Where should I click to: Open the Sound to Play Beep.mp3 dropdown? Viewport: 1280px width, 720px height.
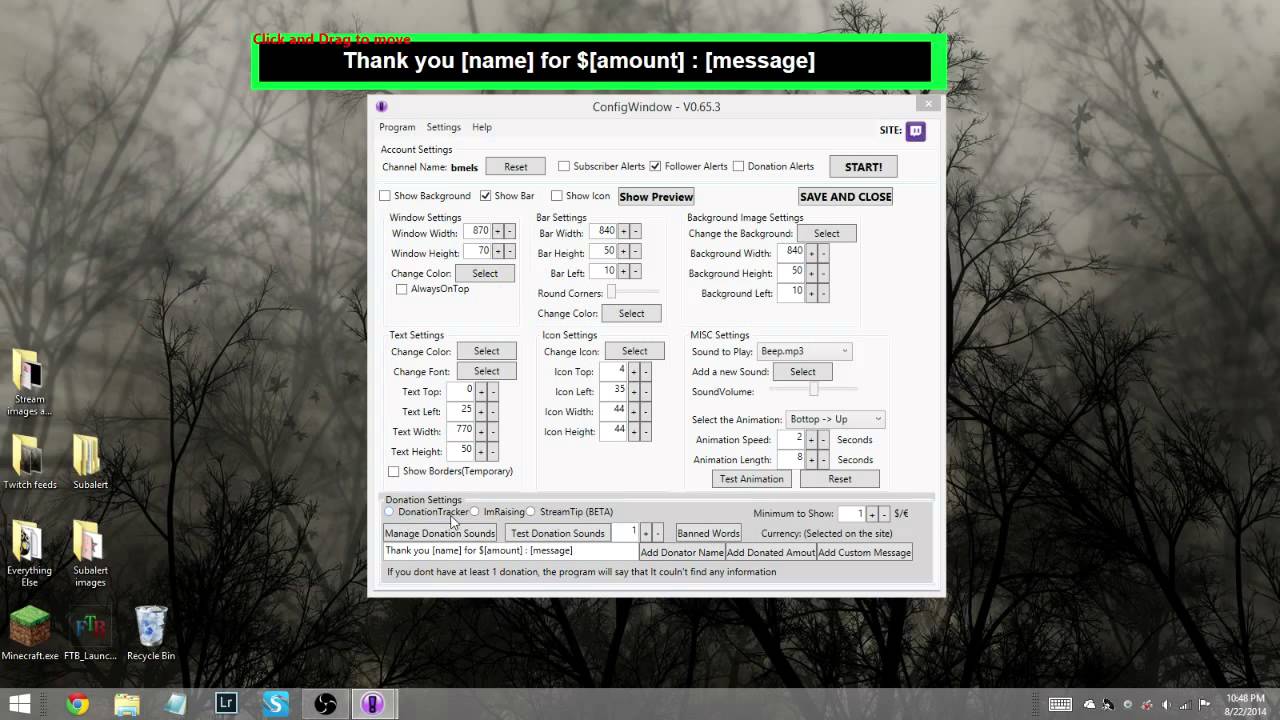(804, 351)
